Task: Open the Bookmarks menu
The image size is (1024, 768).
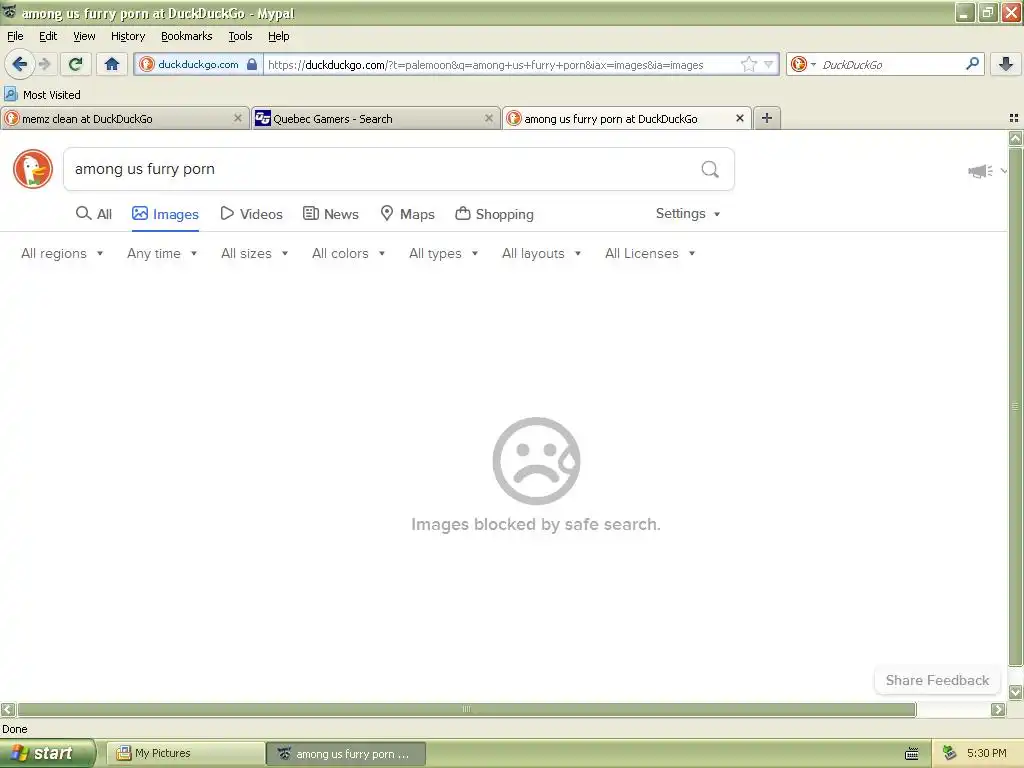Action: pos(187,36)
